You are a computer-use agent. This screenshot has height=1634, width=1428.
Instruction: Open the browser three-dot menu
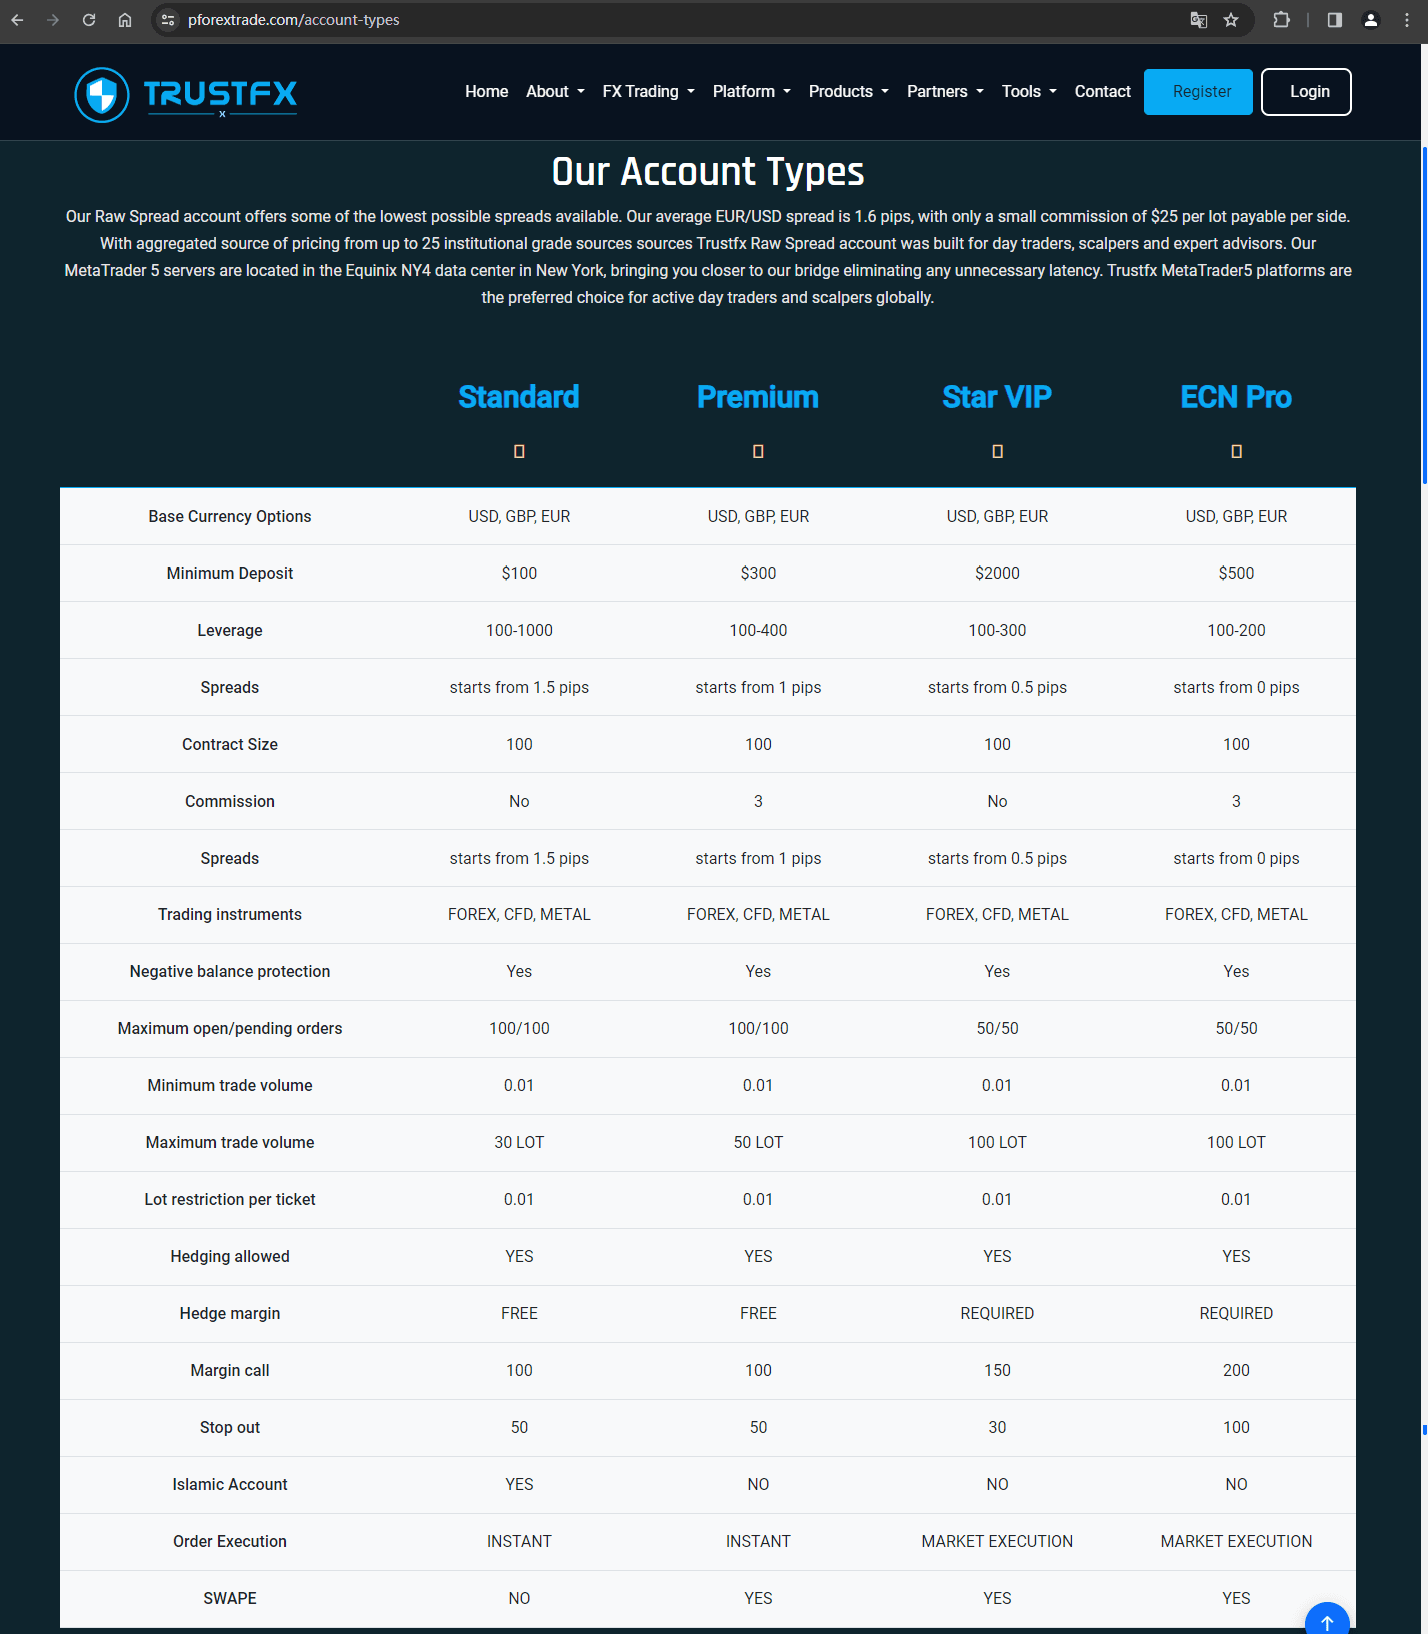[x=1407, y=20]
